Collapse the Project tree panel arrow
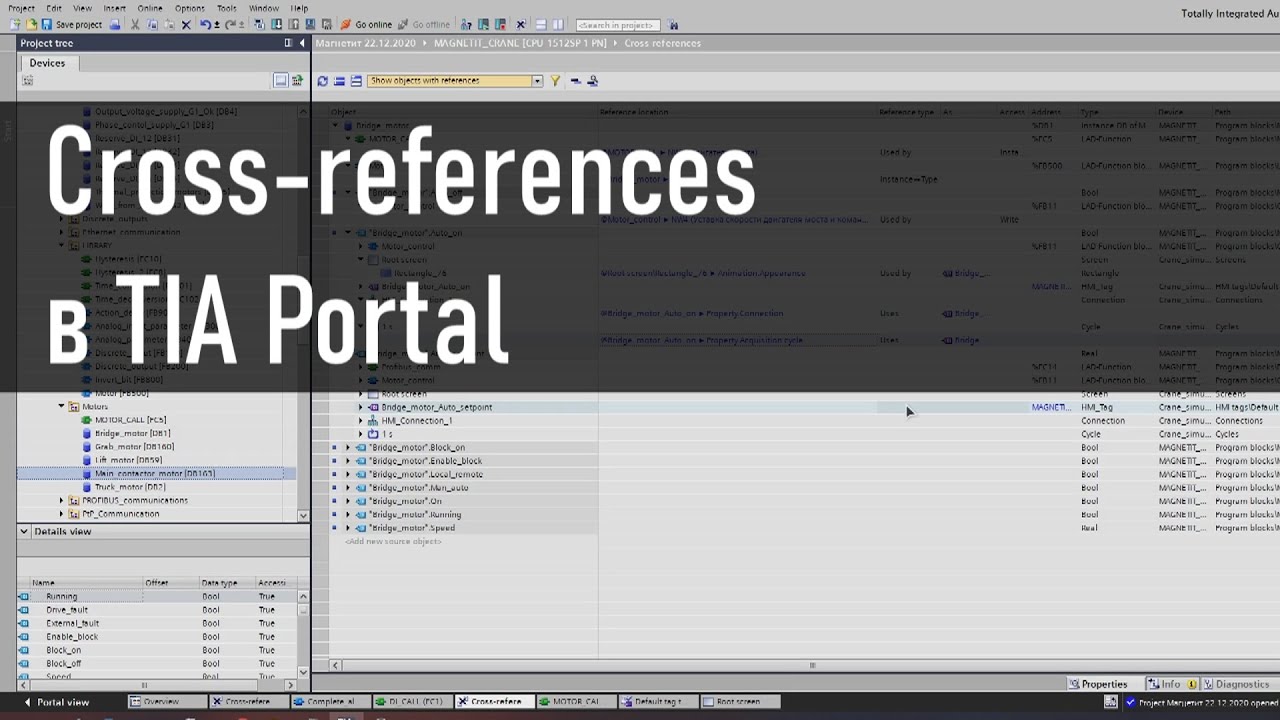1280x720 pixels. pyautogui.click(x=302, y=43)
